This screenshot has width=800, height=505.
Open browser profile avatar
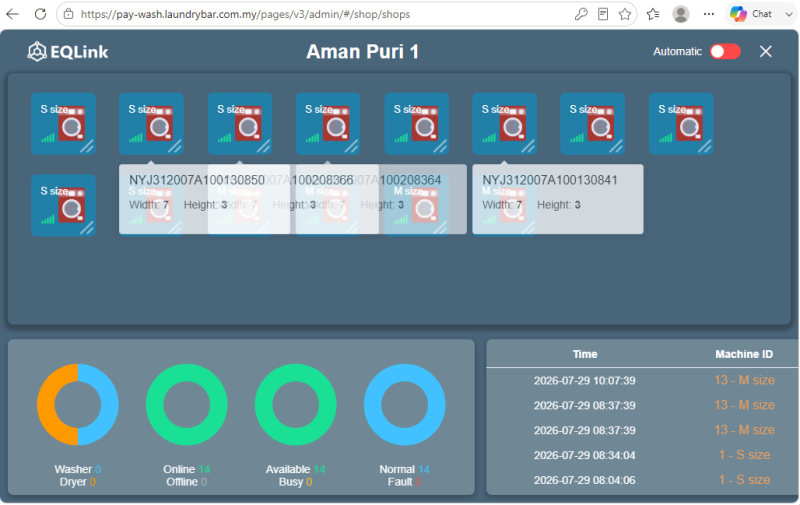click(x=681, y=14)
